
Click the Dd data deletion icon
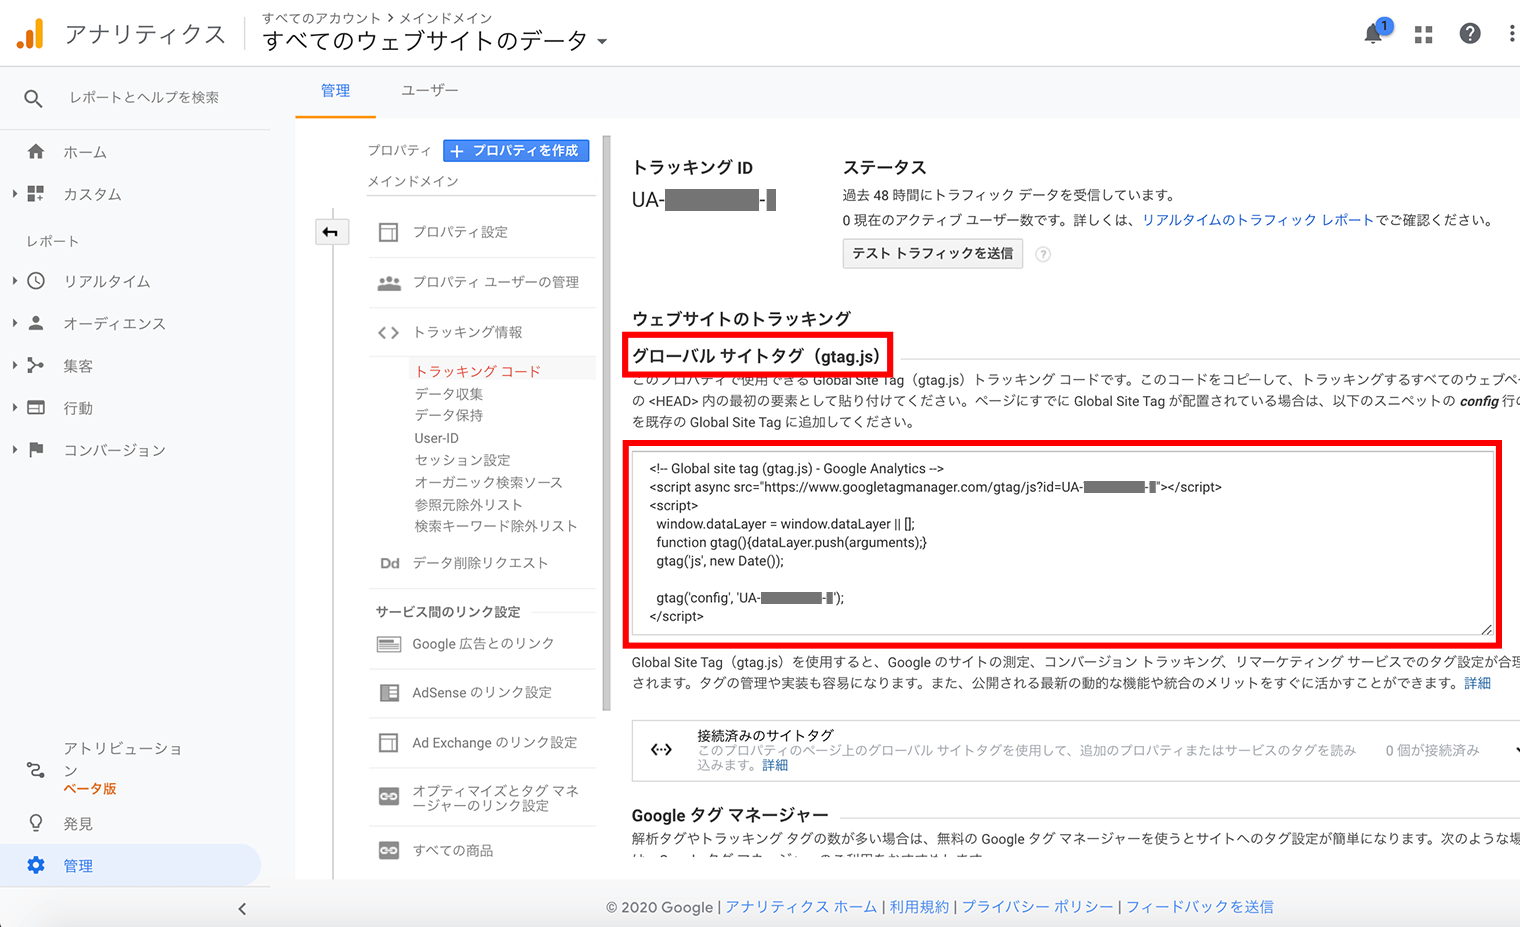(390, 563)
